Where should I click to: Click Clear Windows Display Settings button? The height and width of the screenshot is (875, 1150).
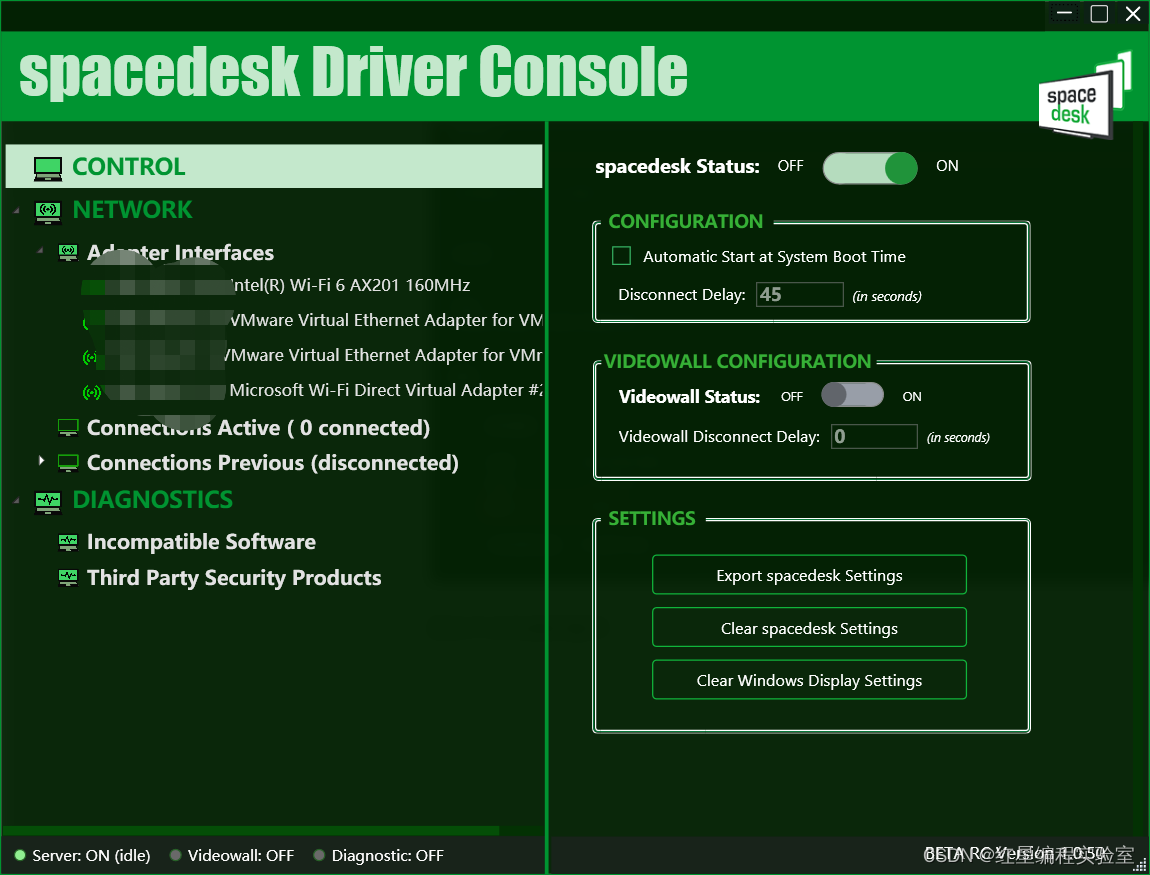click(x=809, y=681)
